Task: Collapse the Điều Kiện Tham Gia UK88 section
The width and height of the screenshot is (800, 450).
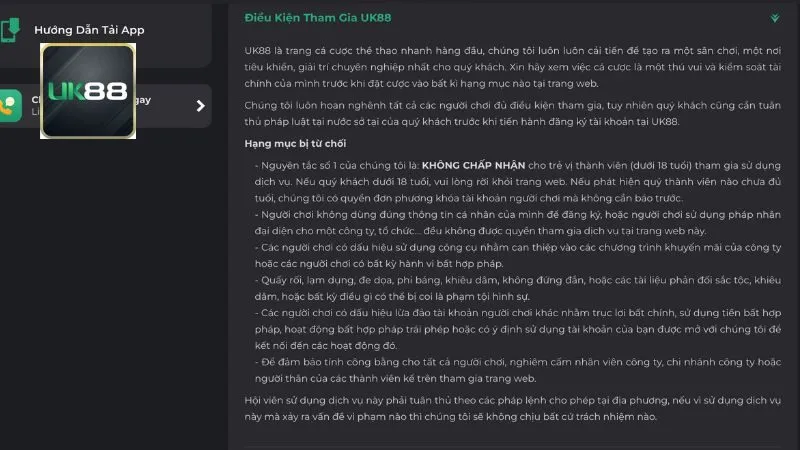Action: point(774,18)
